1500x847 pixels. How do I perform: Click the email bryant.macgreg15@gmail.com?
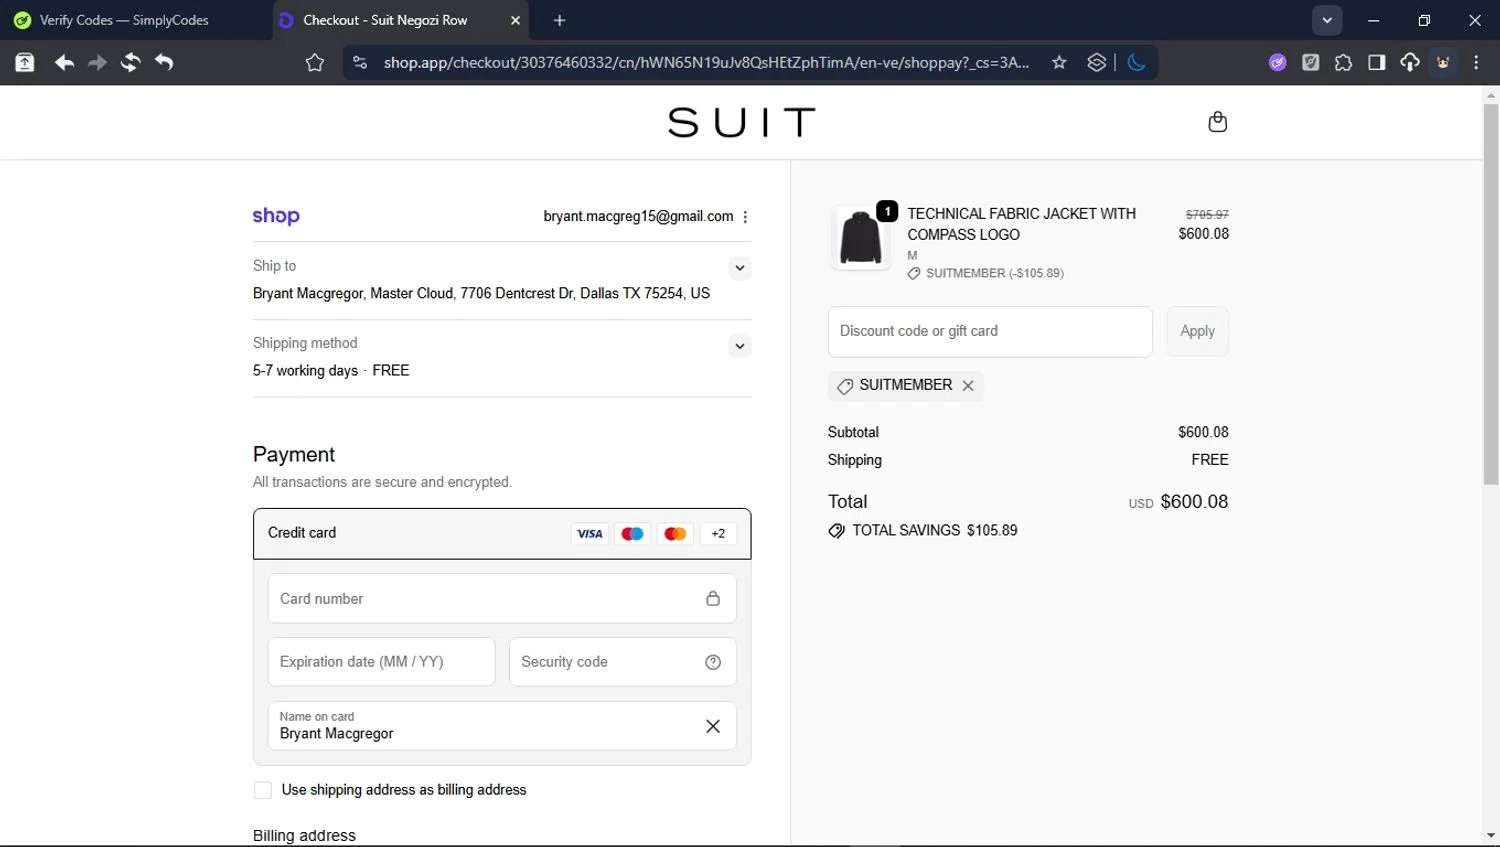(x=638, y=217)
